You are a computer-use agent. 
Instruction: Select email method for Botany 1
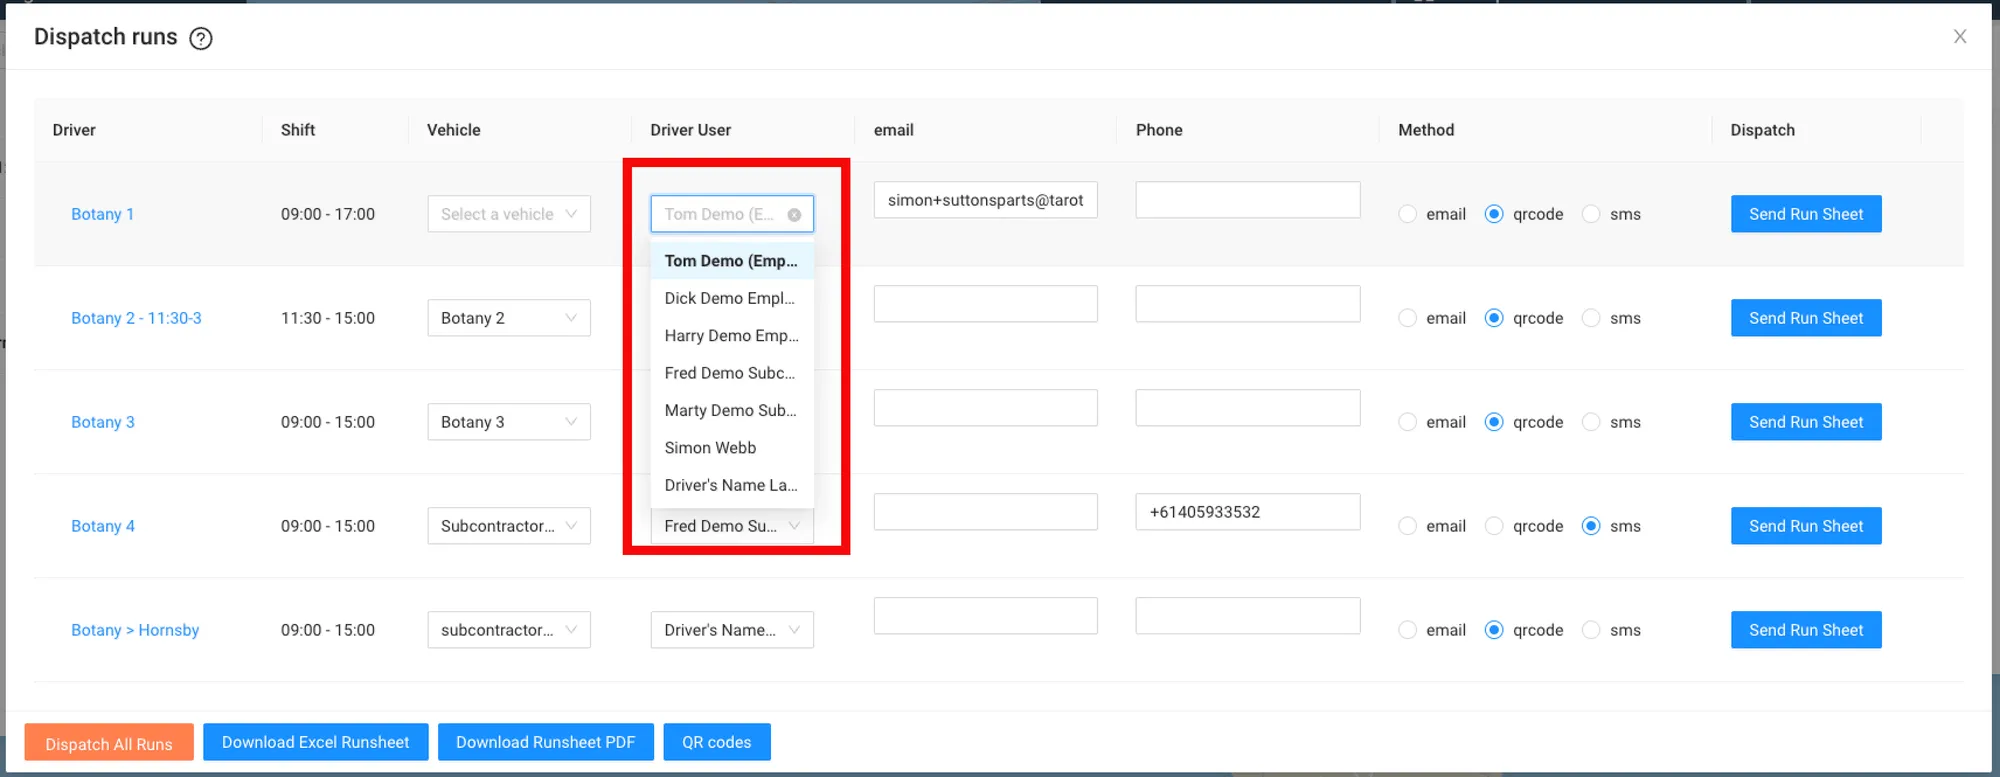click(1407, 214)
